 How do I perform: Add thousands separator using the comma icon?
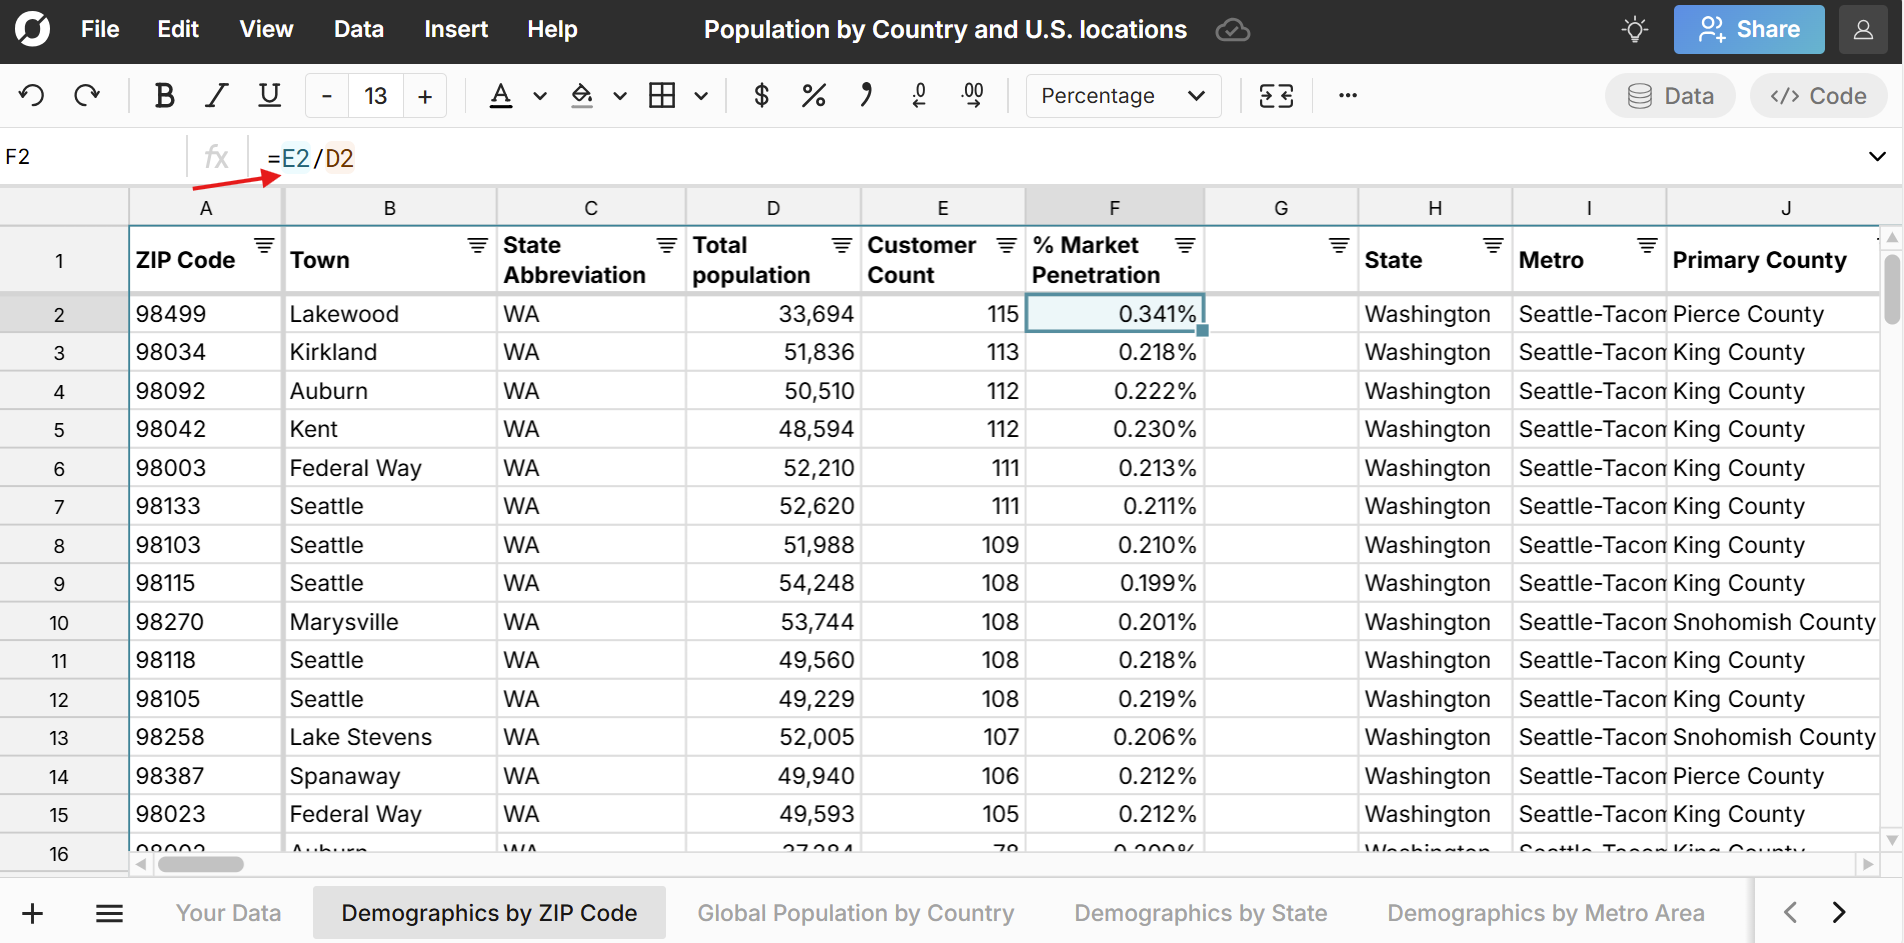866,95
